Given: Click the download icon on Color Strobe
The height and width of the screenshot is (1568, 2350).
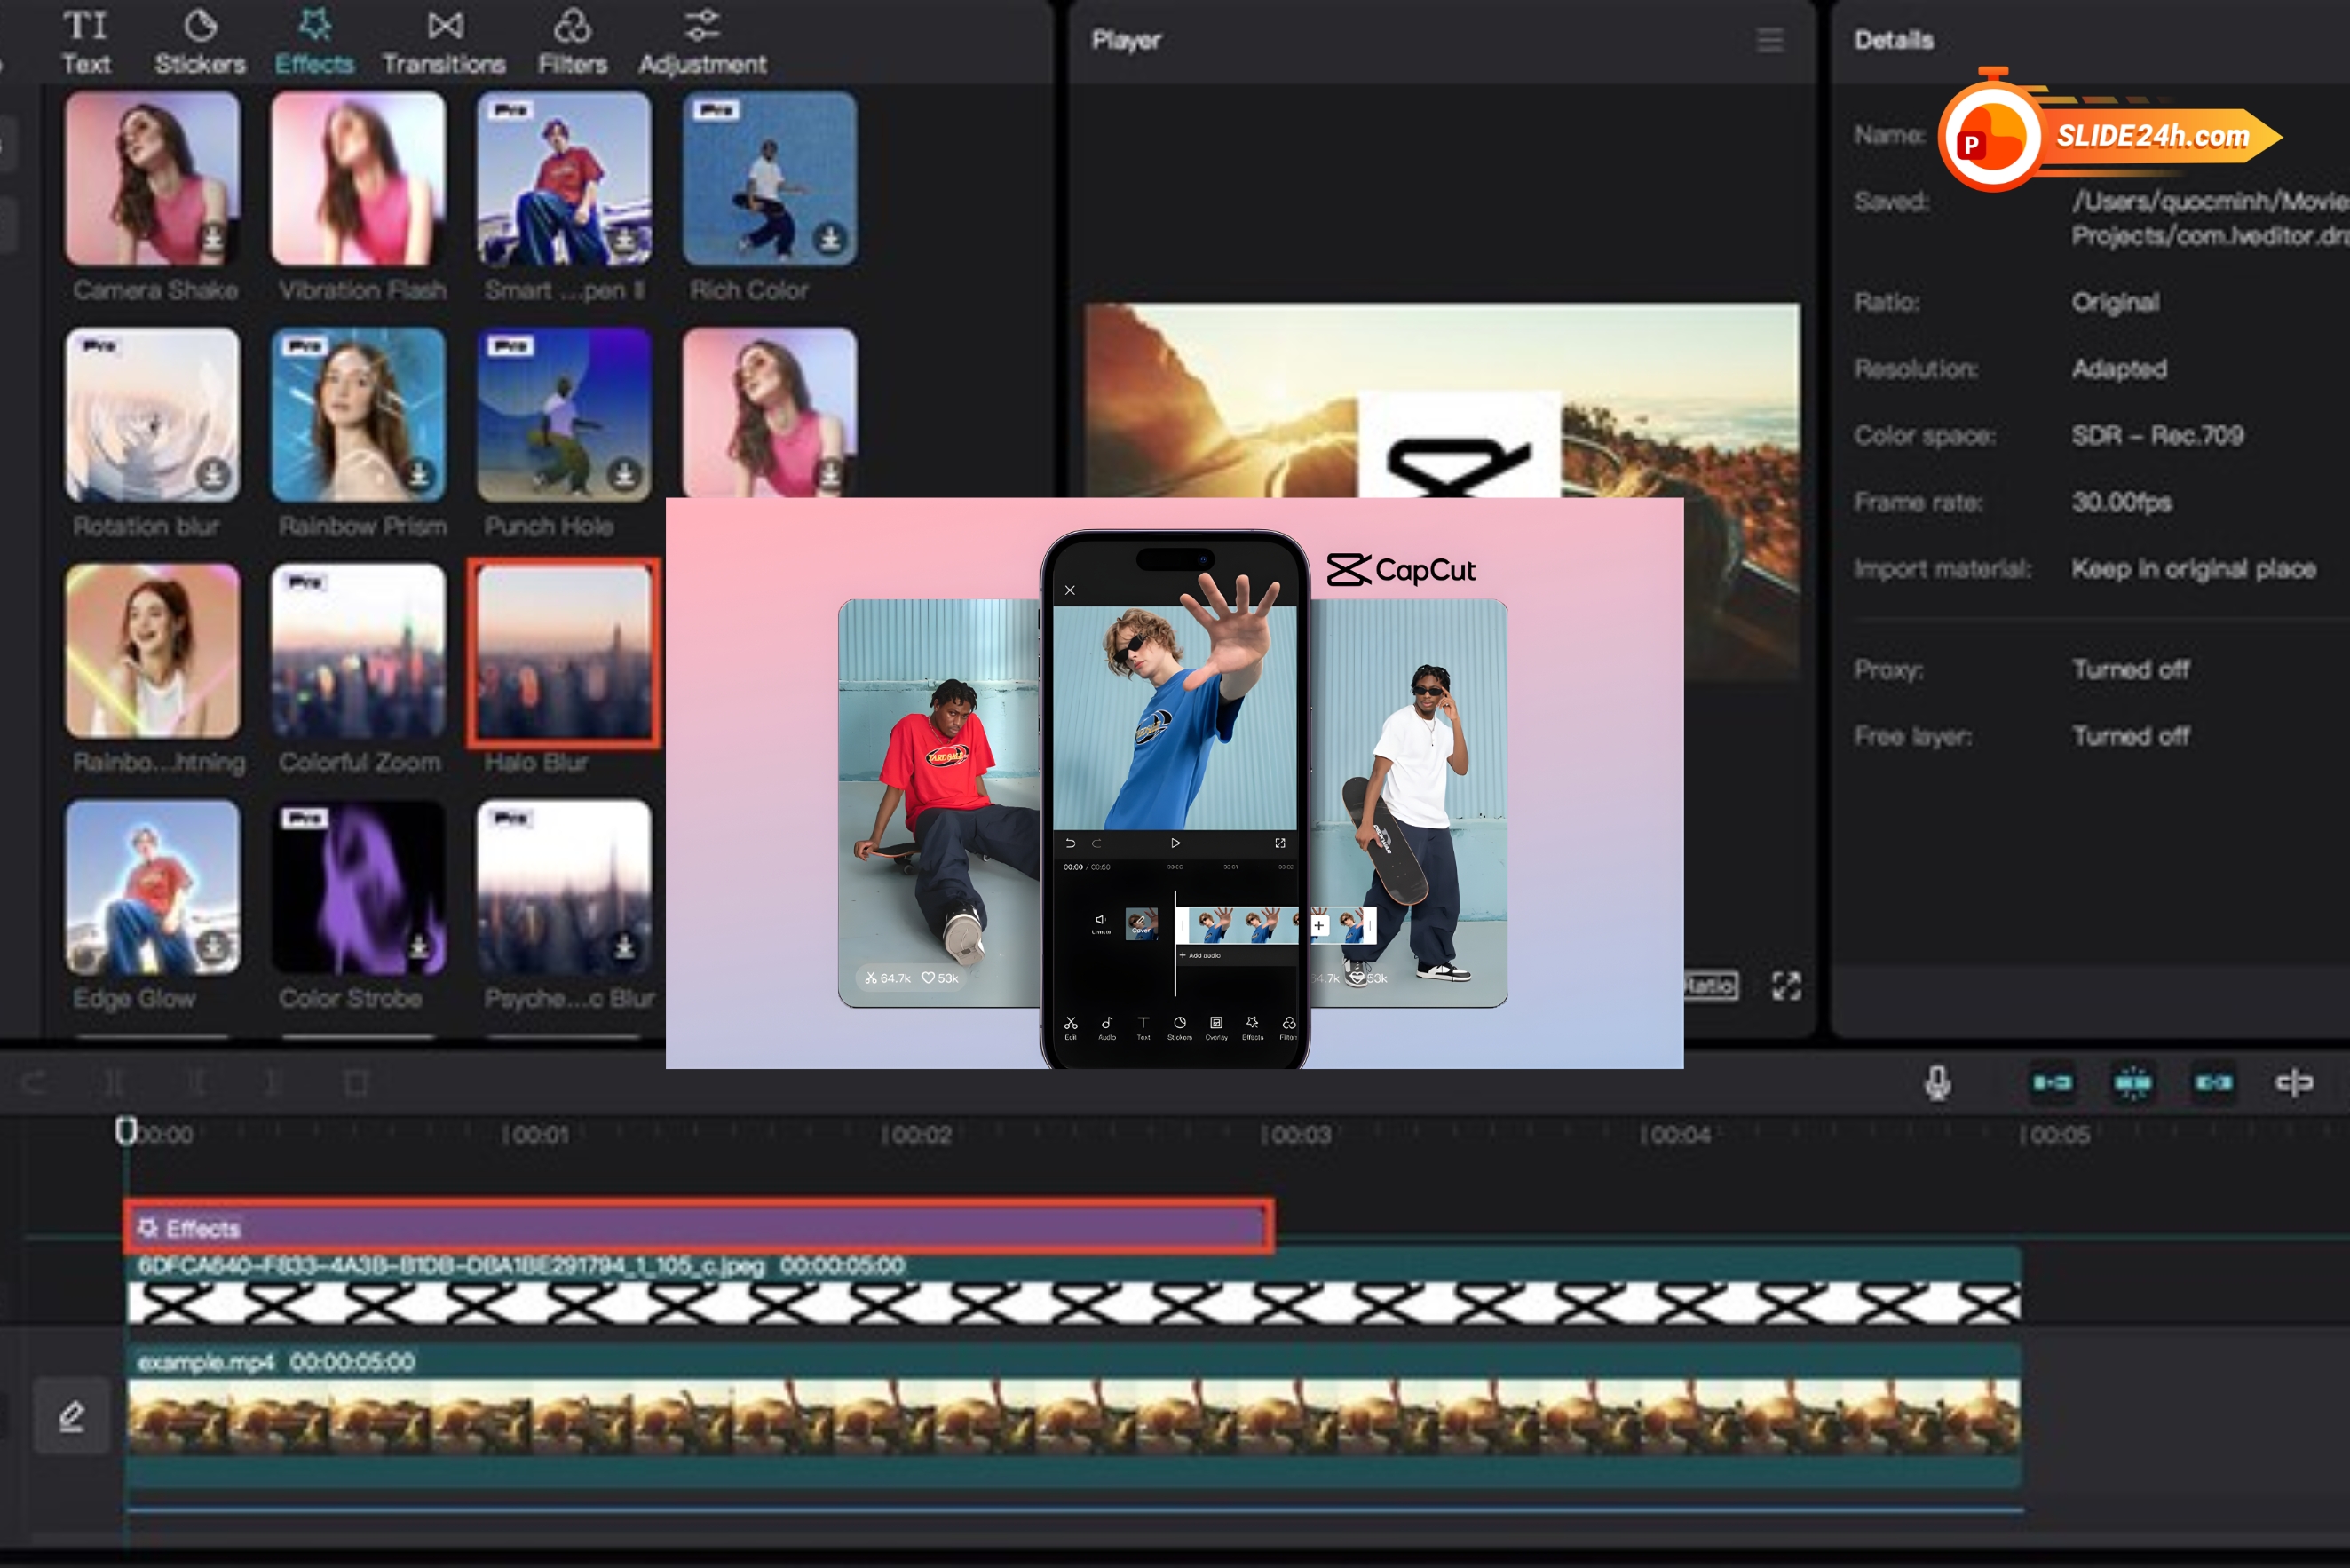Looking at the screenshot, I should (419, 946).
